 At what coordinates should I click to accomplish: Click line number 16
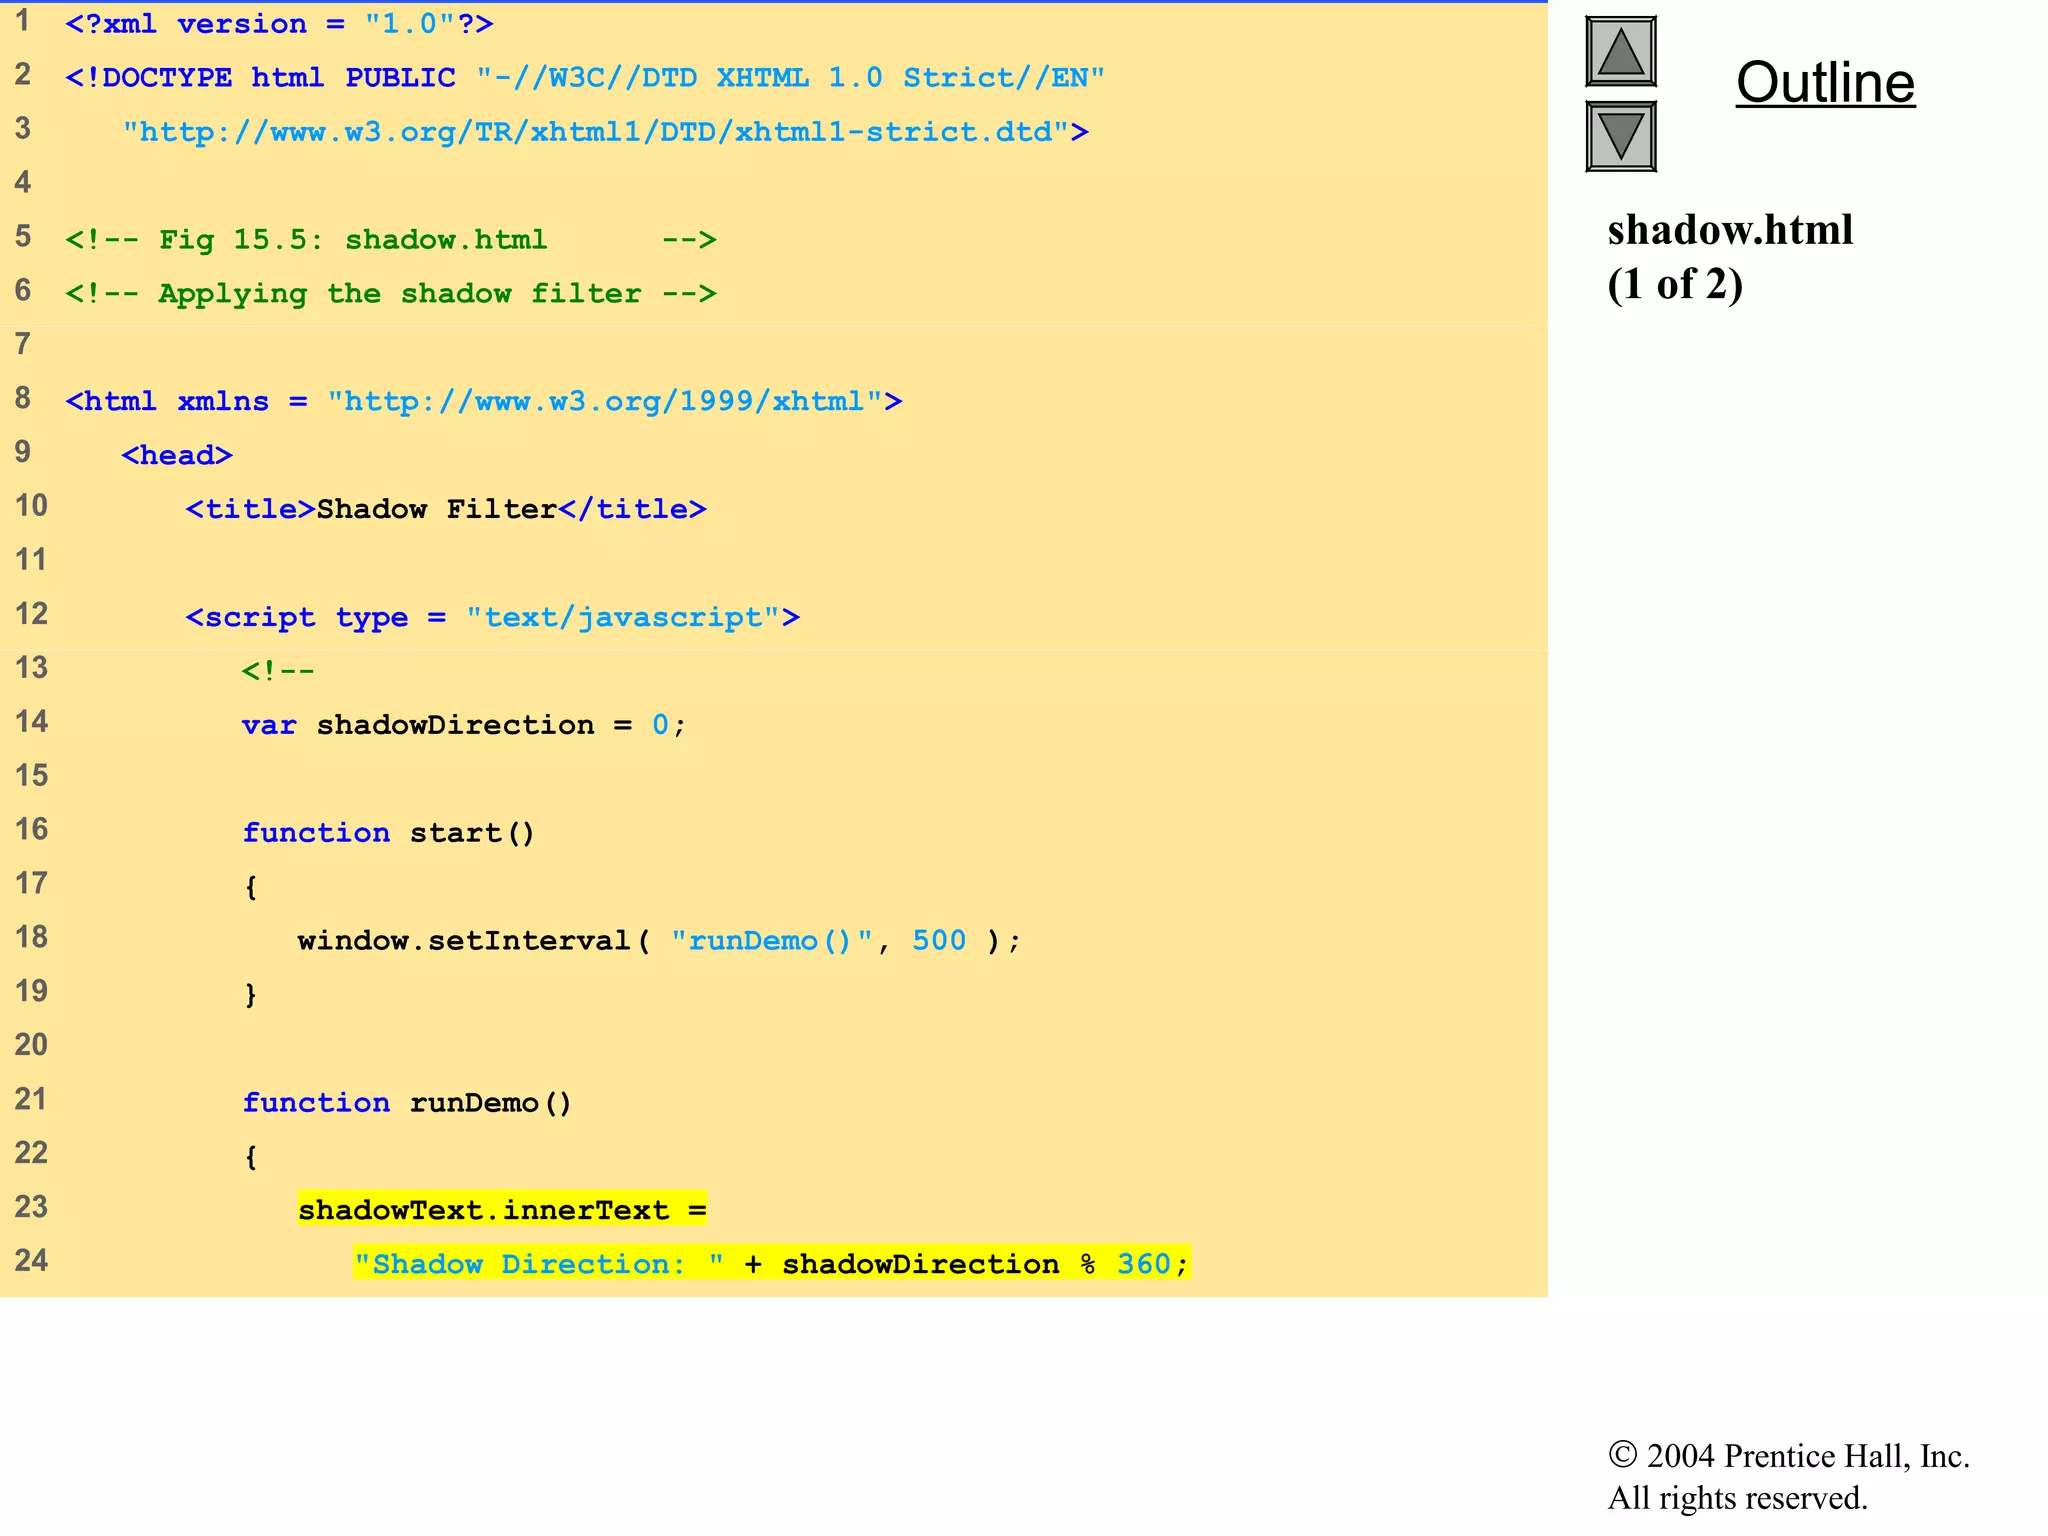(x=31, y=829)
